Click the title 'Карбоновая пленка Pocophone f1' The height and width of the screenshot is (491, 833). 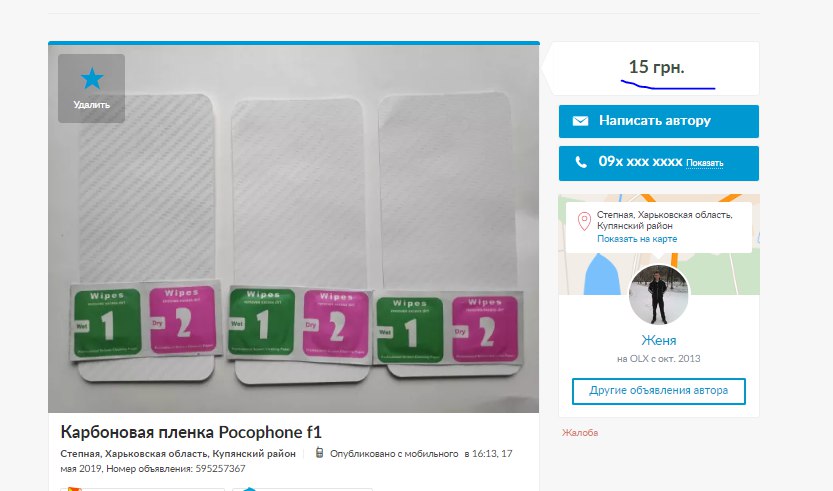[x=191, y=432]
